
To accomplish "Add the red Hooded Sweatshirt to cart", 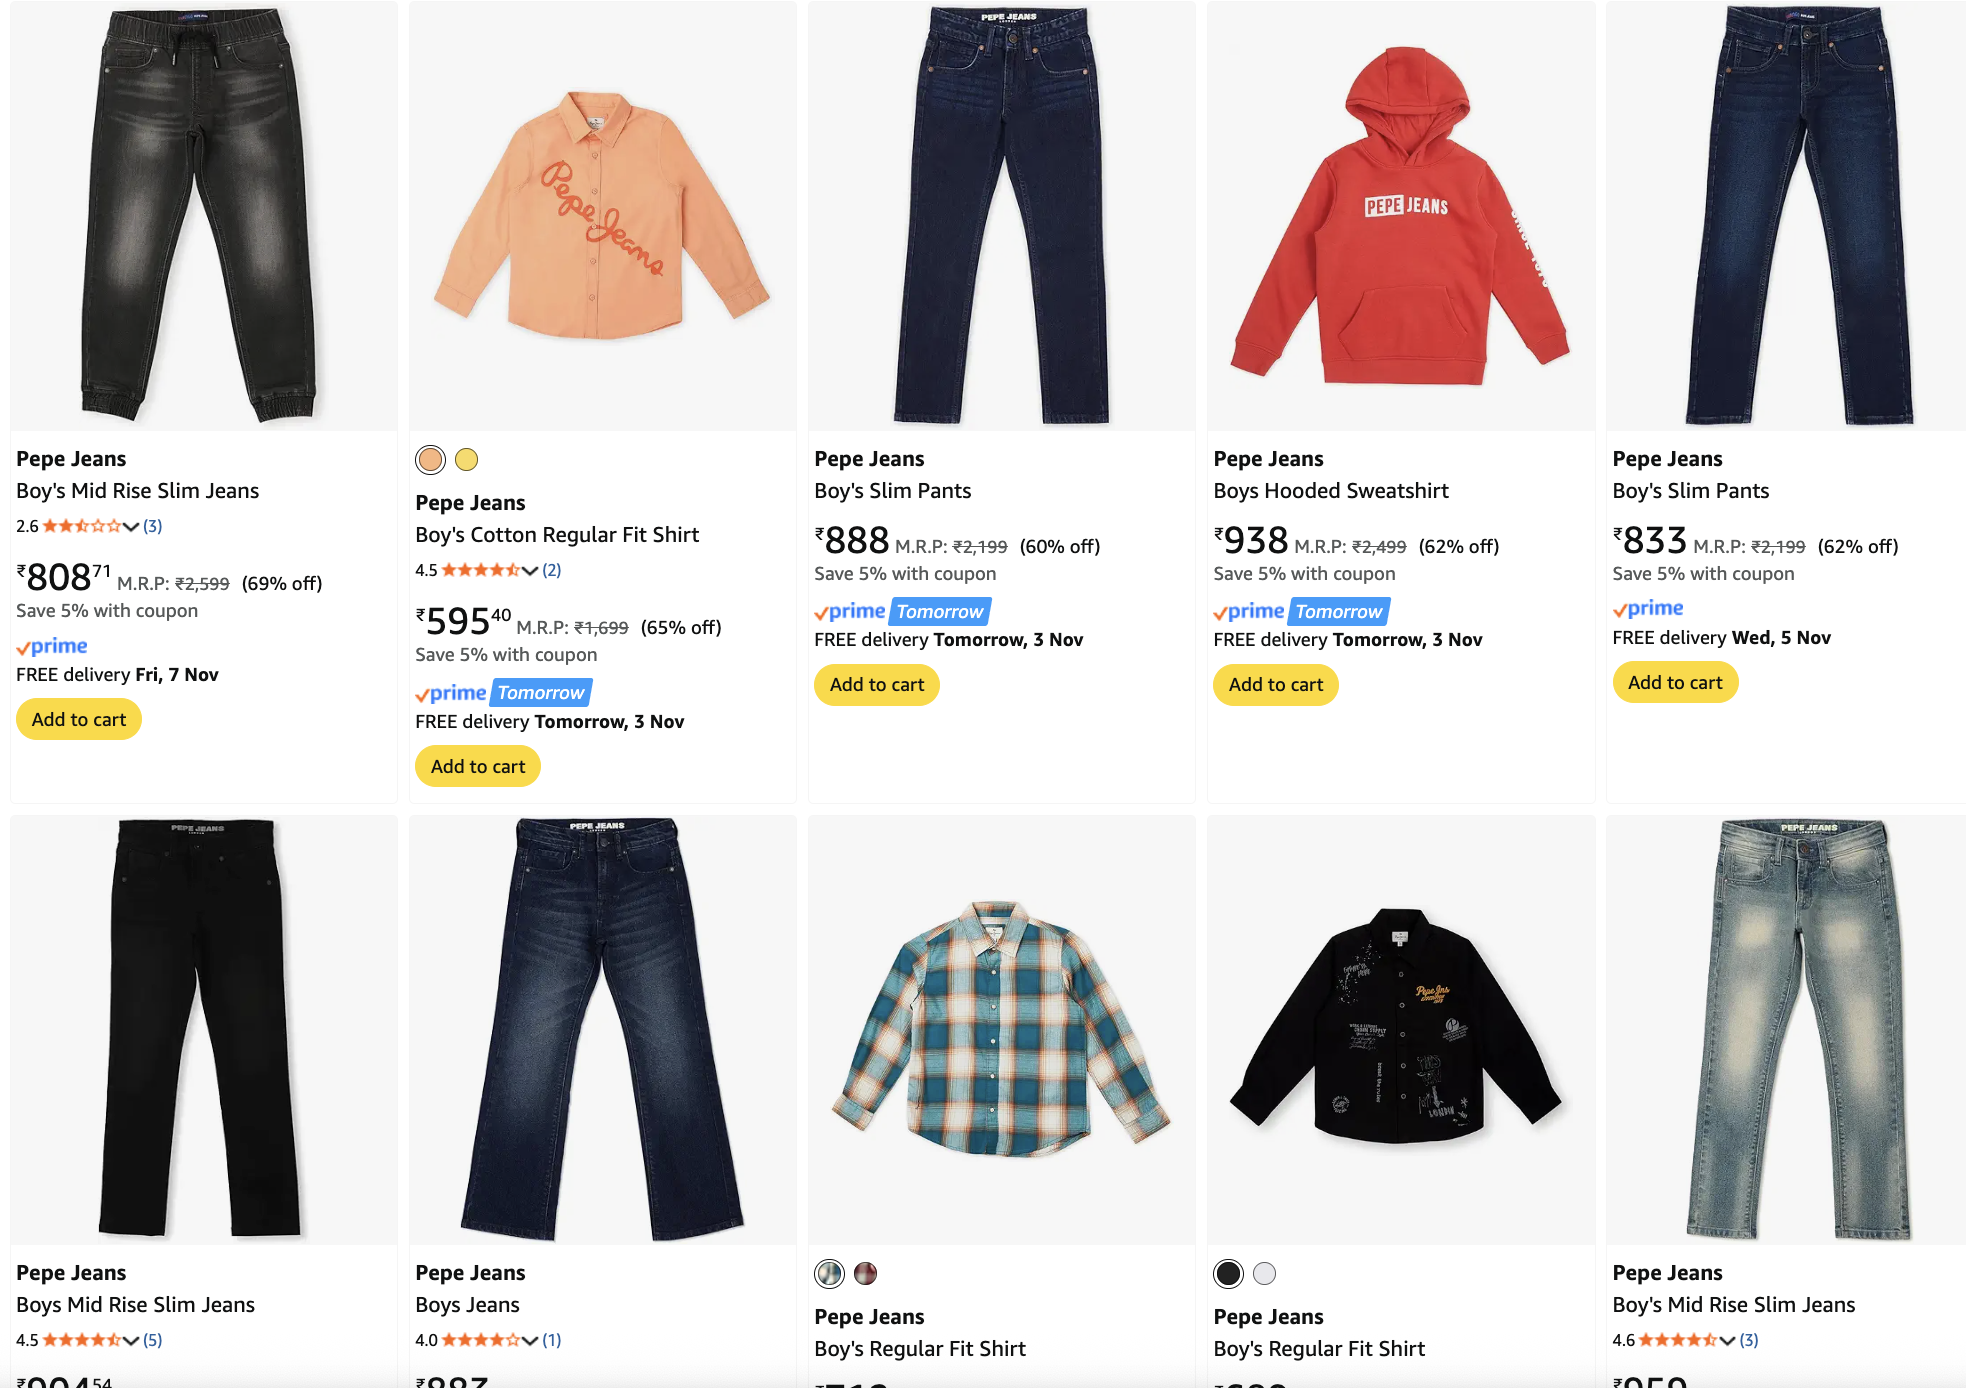I will point(1275,684).
